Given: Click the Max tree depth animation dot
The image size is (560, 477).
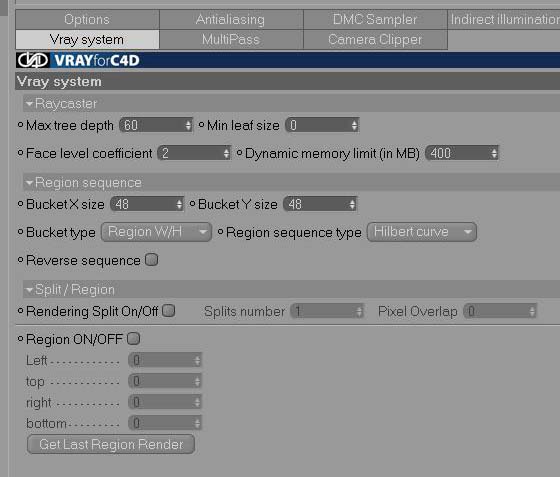Looking at the screenshot, I should pos(20,125).
